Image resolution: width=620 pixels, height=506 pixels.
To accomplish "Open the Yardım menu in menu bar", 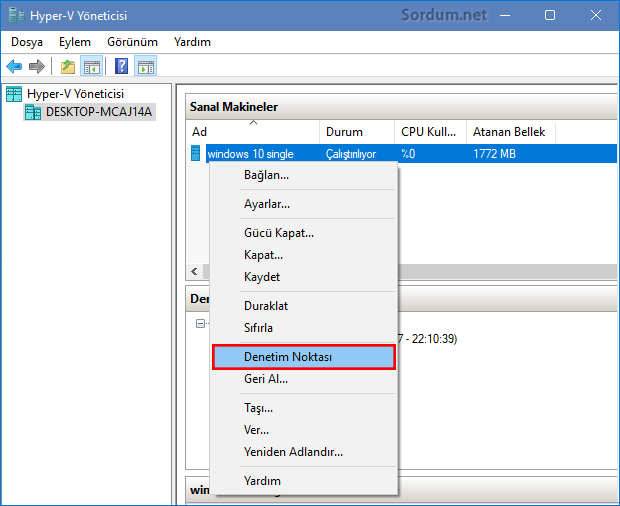I will [192, 42].
